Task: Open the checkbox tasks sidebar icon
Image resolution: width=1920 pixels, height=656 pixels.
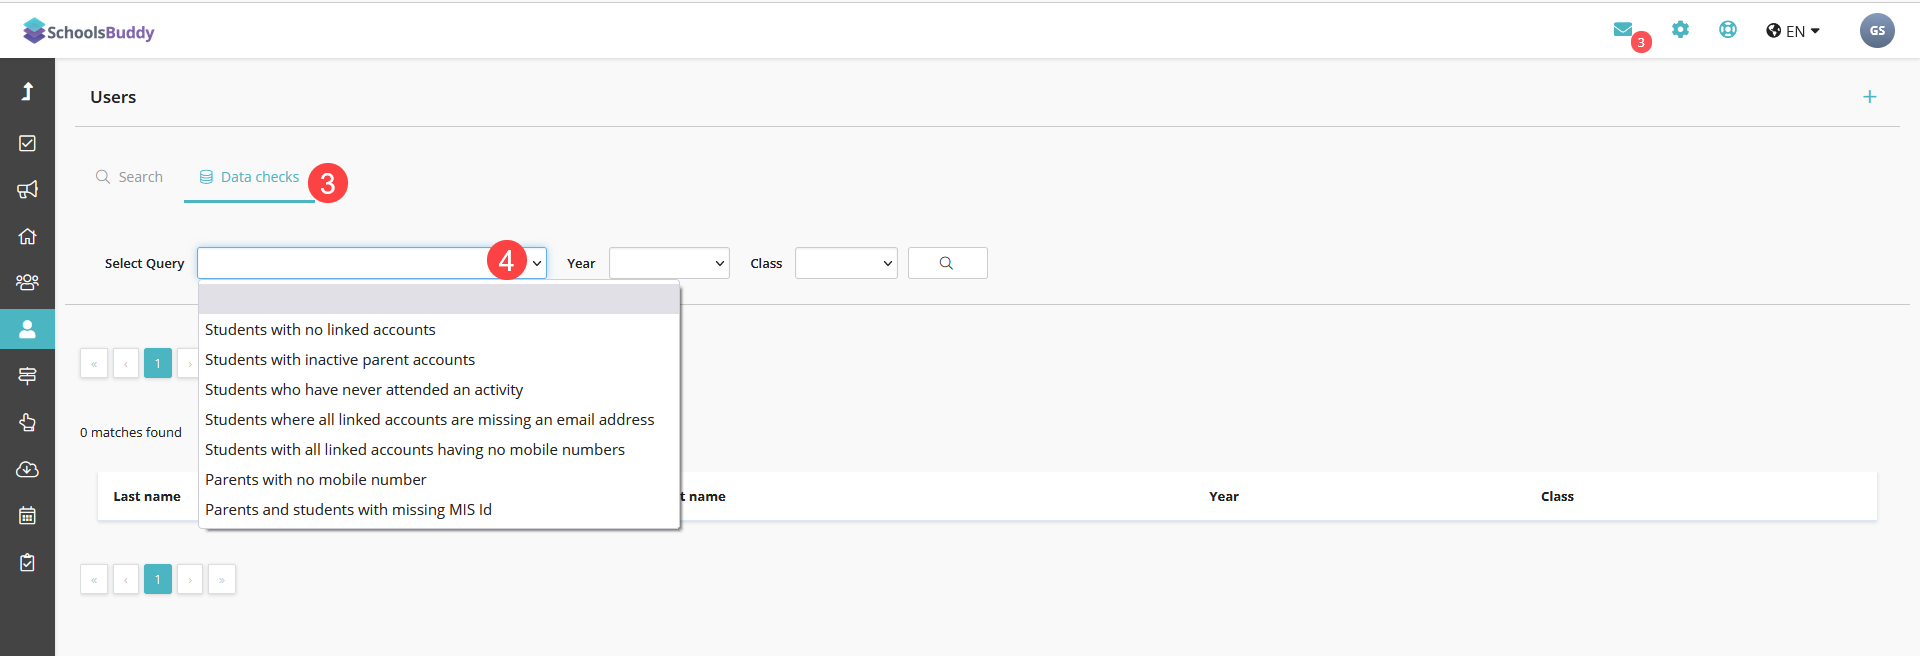Action: coord(27,143)
